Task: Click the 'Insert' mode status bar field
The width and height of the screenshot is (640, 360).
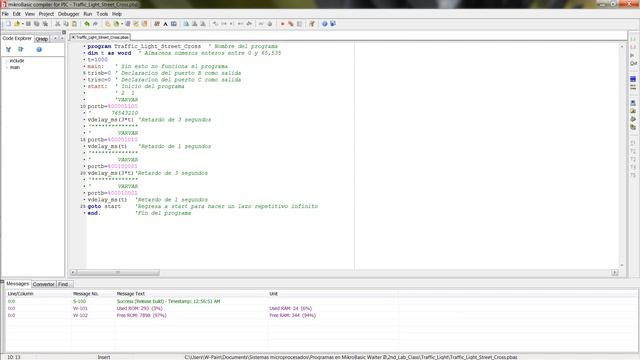Action: pos(104,357)
